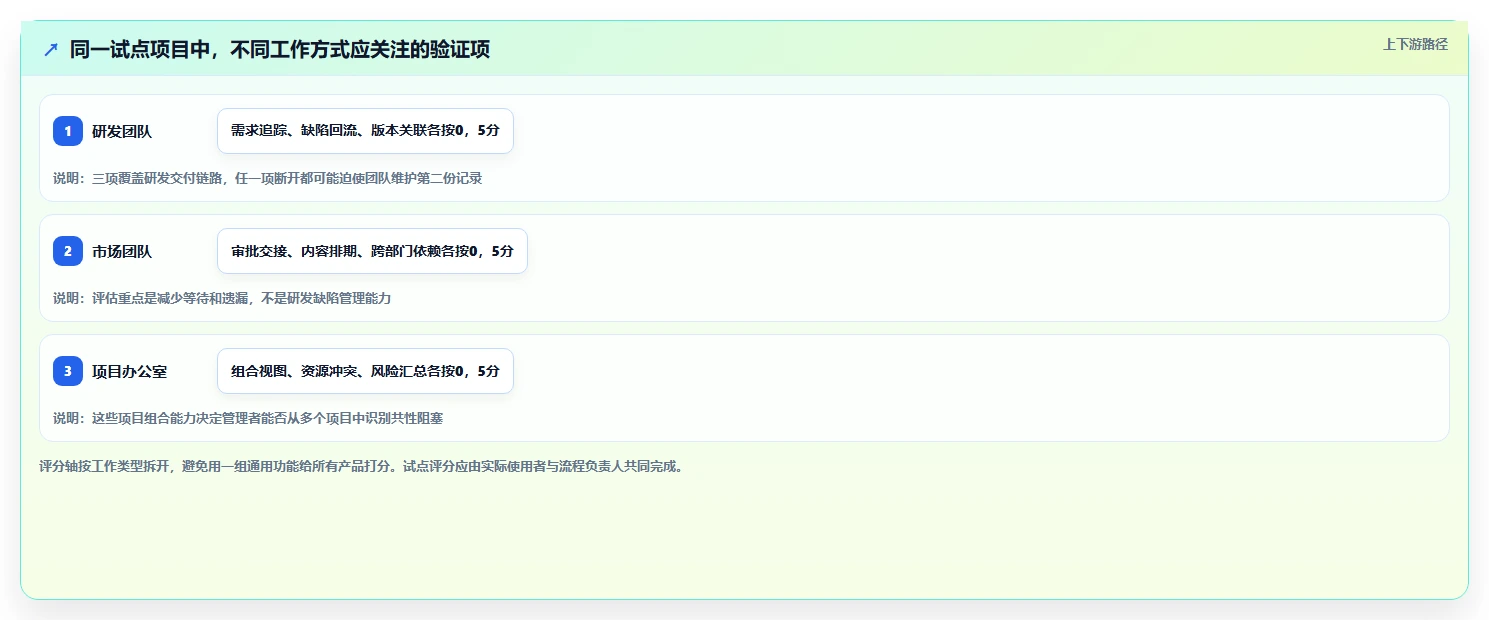This screenshot has height=620, width=1489.
Task: Click the 需求追踪、缺陷回流、版本关联 score chip
Action: pos(365,131)
